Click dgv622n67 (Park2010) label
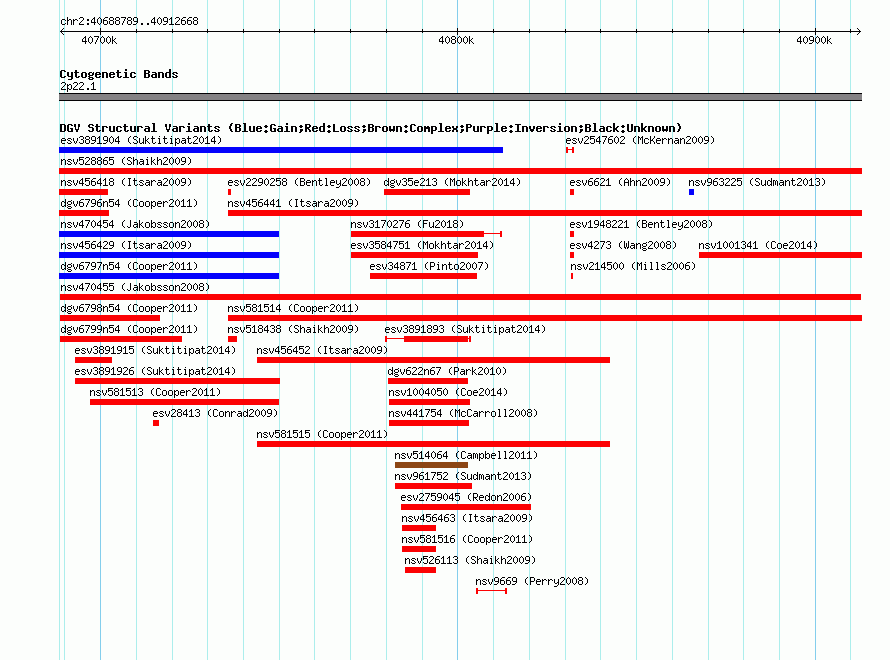Image resolution: width=890 pixels, height=660 pixels. (447, 371)
